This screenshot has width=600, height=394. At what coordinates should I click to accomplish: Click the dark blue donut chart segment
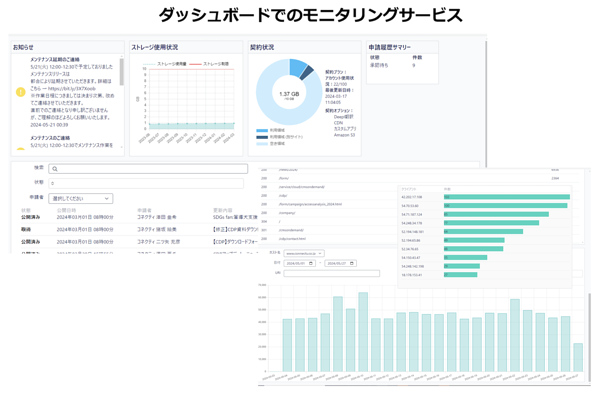pos(307,72)
